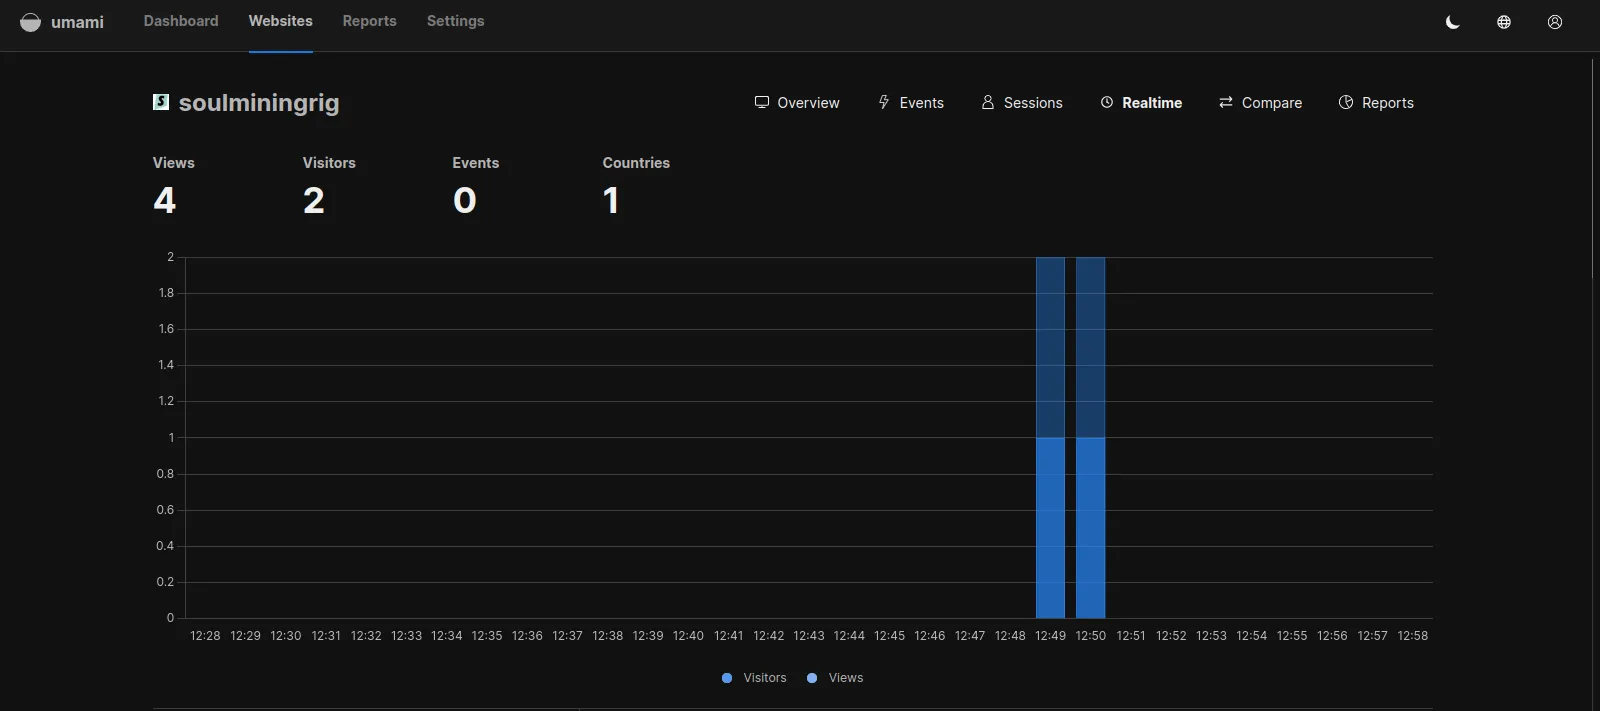
Task: Toggle Visitors series in chart legend
Action: tap(754, 678)
